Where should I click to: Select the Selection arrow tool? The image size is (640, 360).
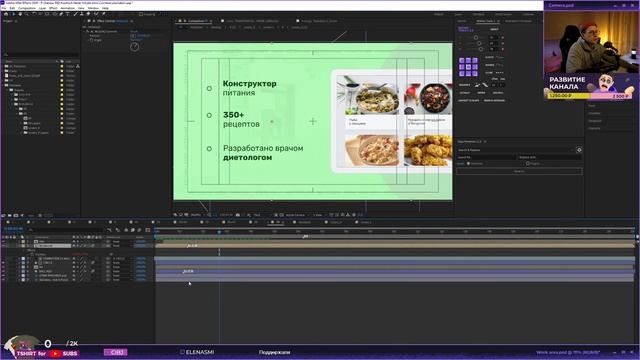pyautogui.click(x=13, y=14)
